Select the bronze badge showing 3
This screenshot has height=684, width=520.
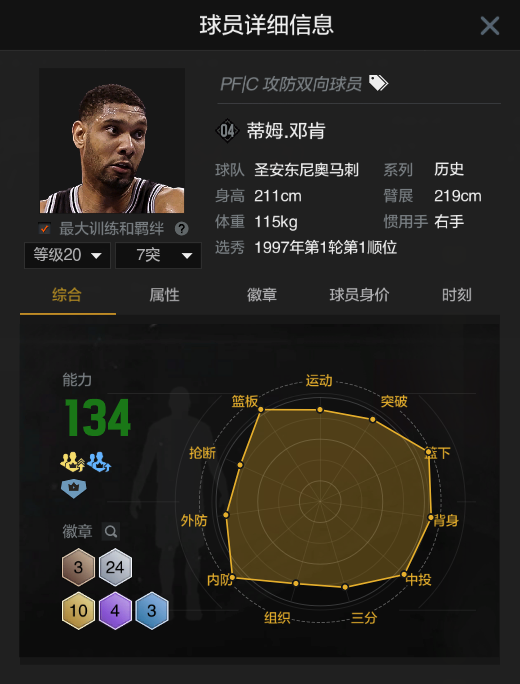pos(78,567)
